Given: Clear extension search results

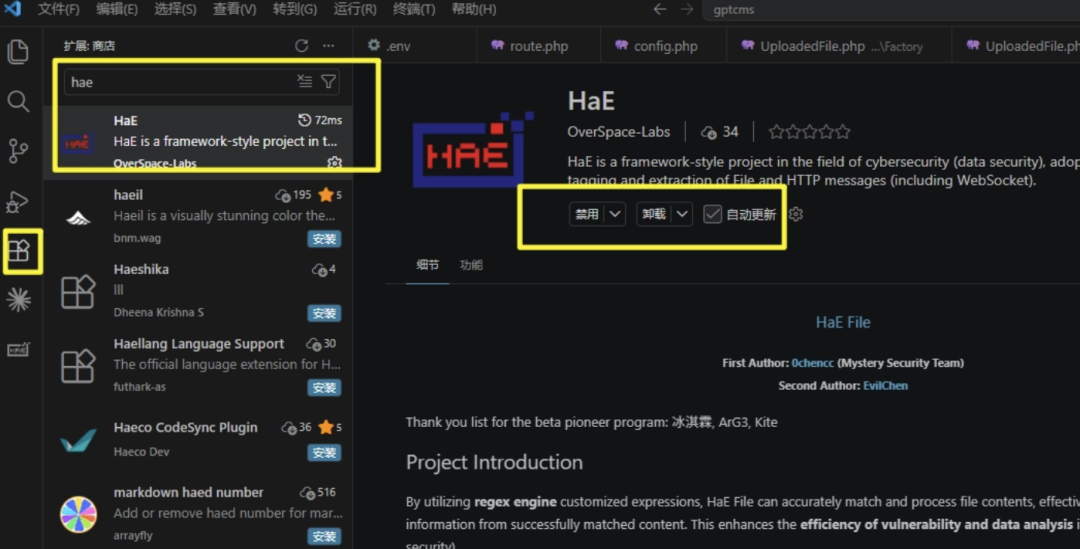Looking at the screenshot, I should (x=304, y=81).
